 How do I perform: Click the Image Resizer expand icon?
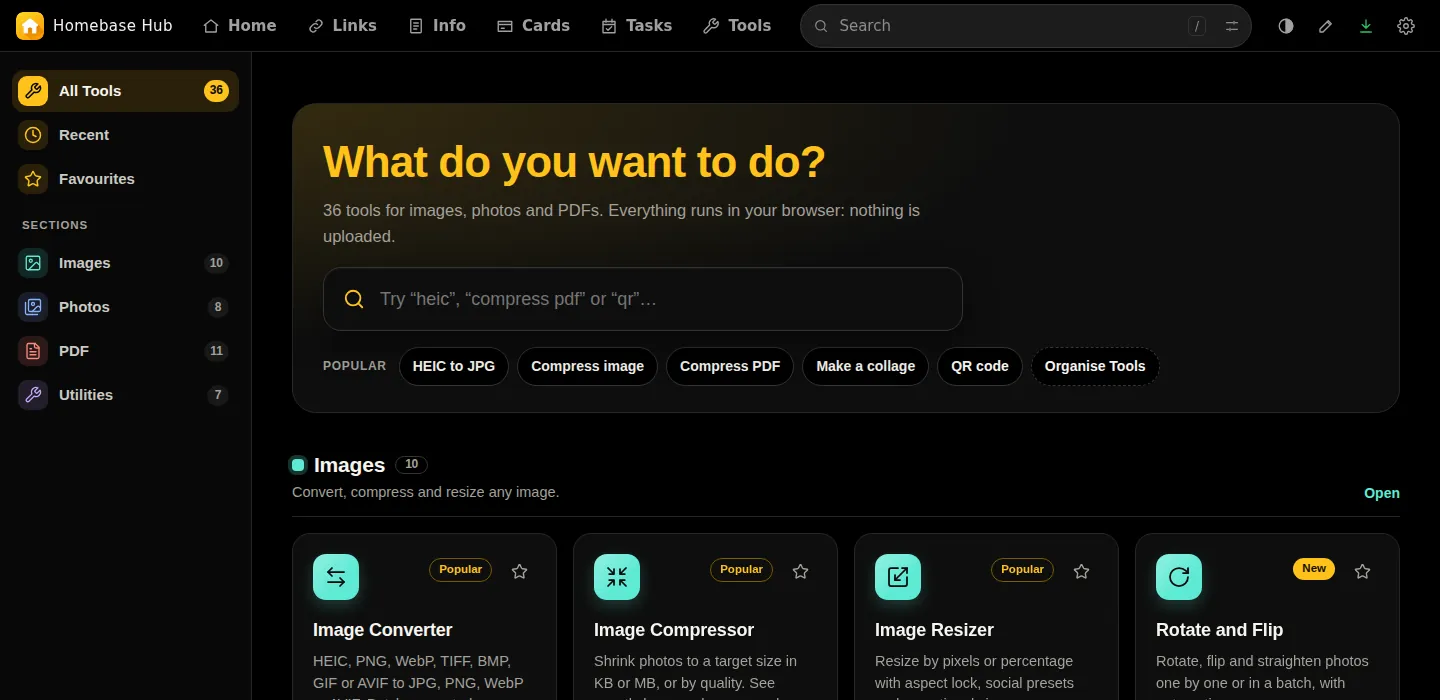point(898,577)
